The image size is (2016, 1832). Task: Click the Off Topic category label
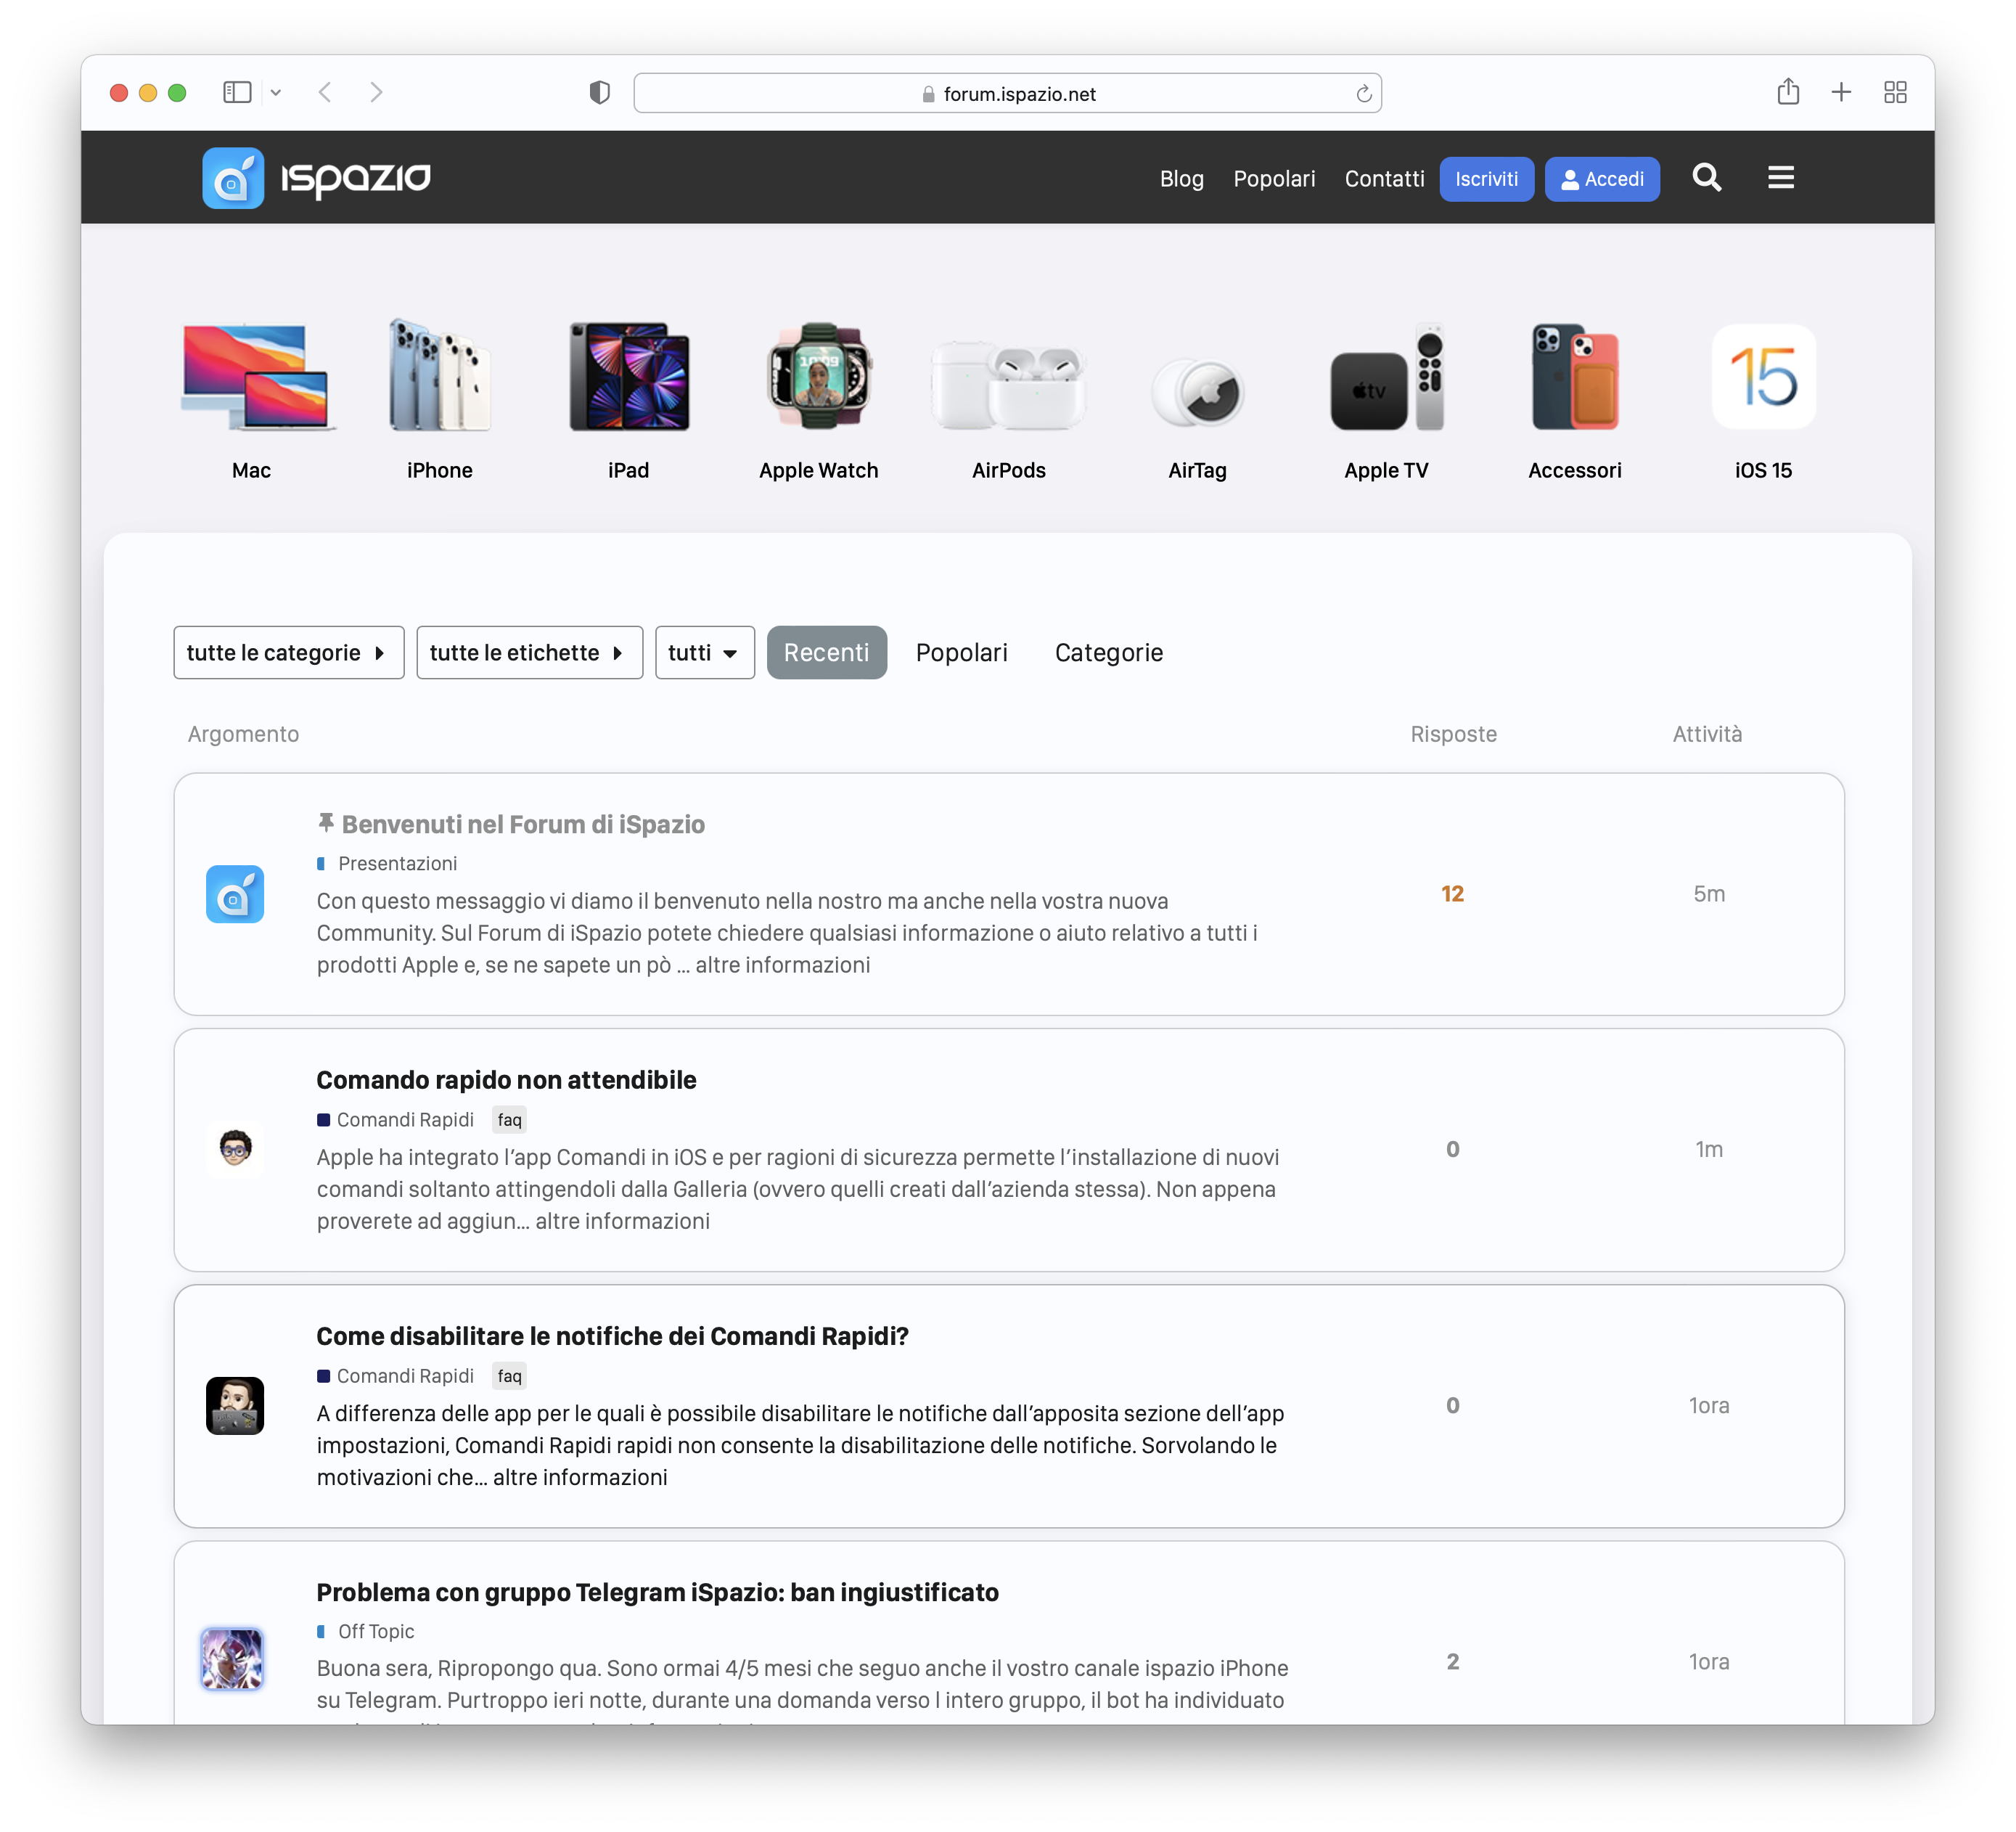tap(376, 1631)
